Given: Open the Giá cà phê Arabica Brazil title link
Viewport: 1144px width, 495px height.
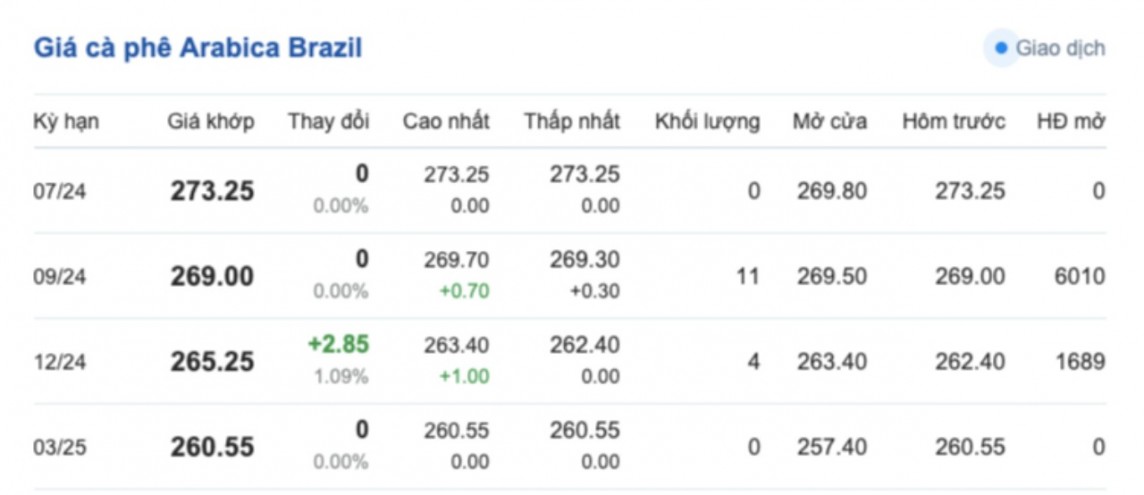Looking at the screenshot, I should (198, 48).
